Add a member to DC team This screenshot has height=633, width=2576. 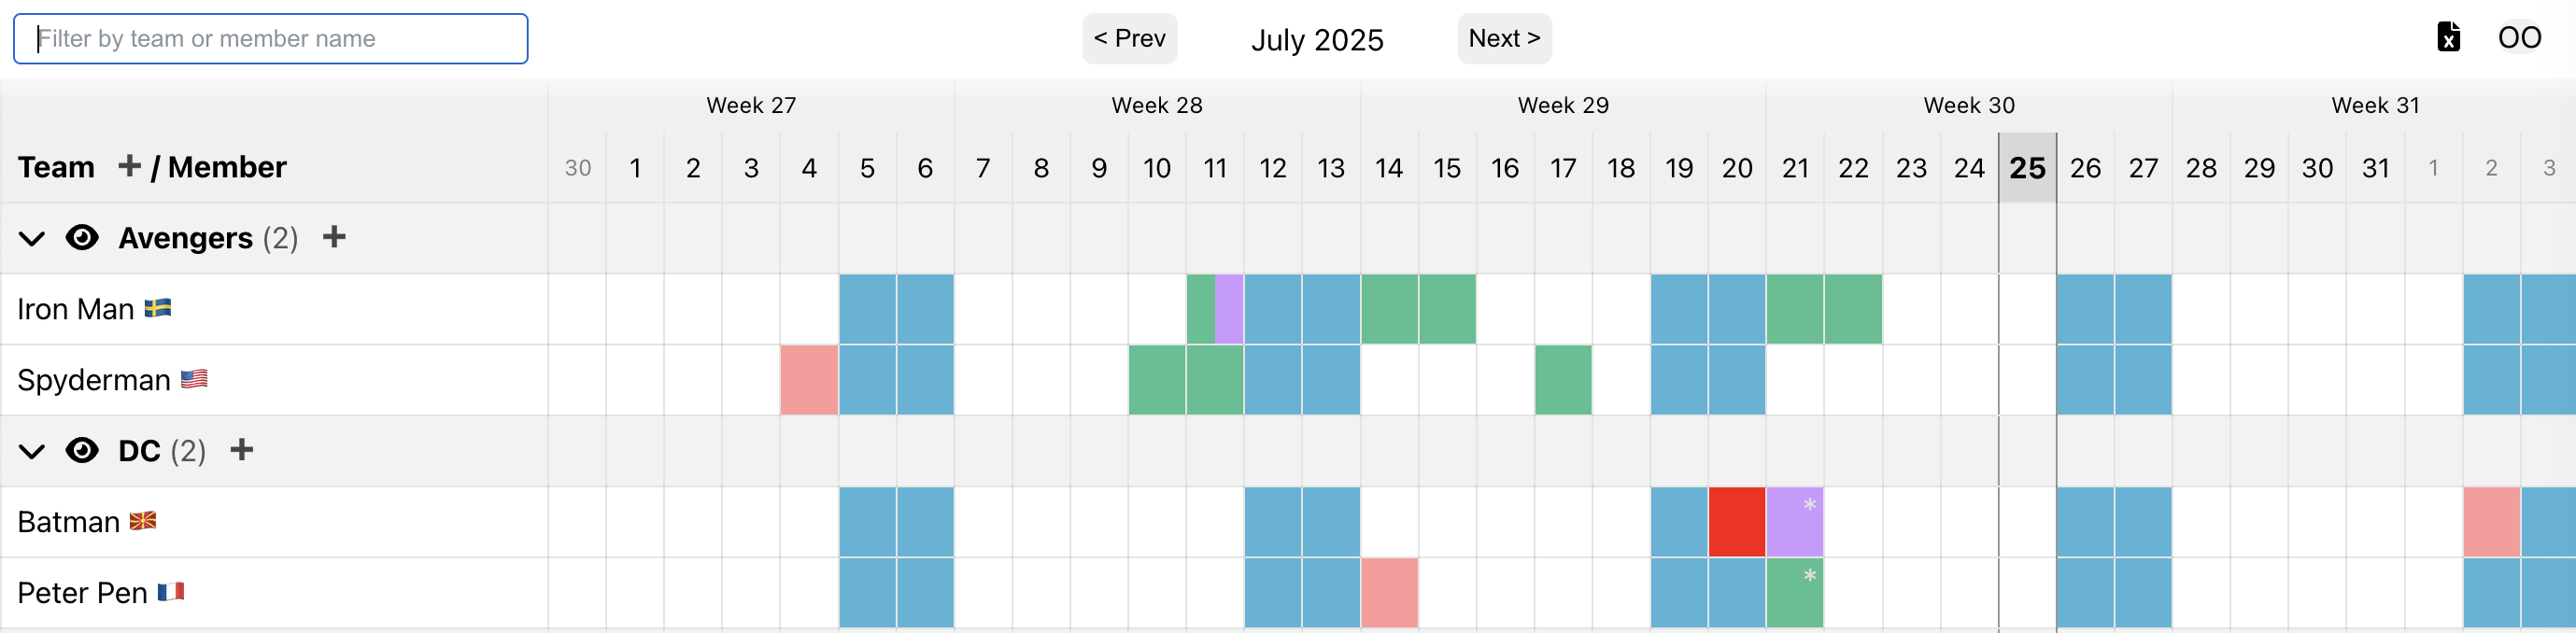pyautogui.click(x=241, y=450)
